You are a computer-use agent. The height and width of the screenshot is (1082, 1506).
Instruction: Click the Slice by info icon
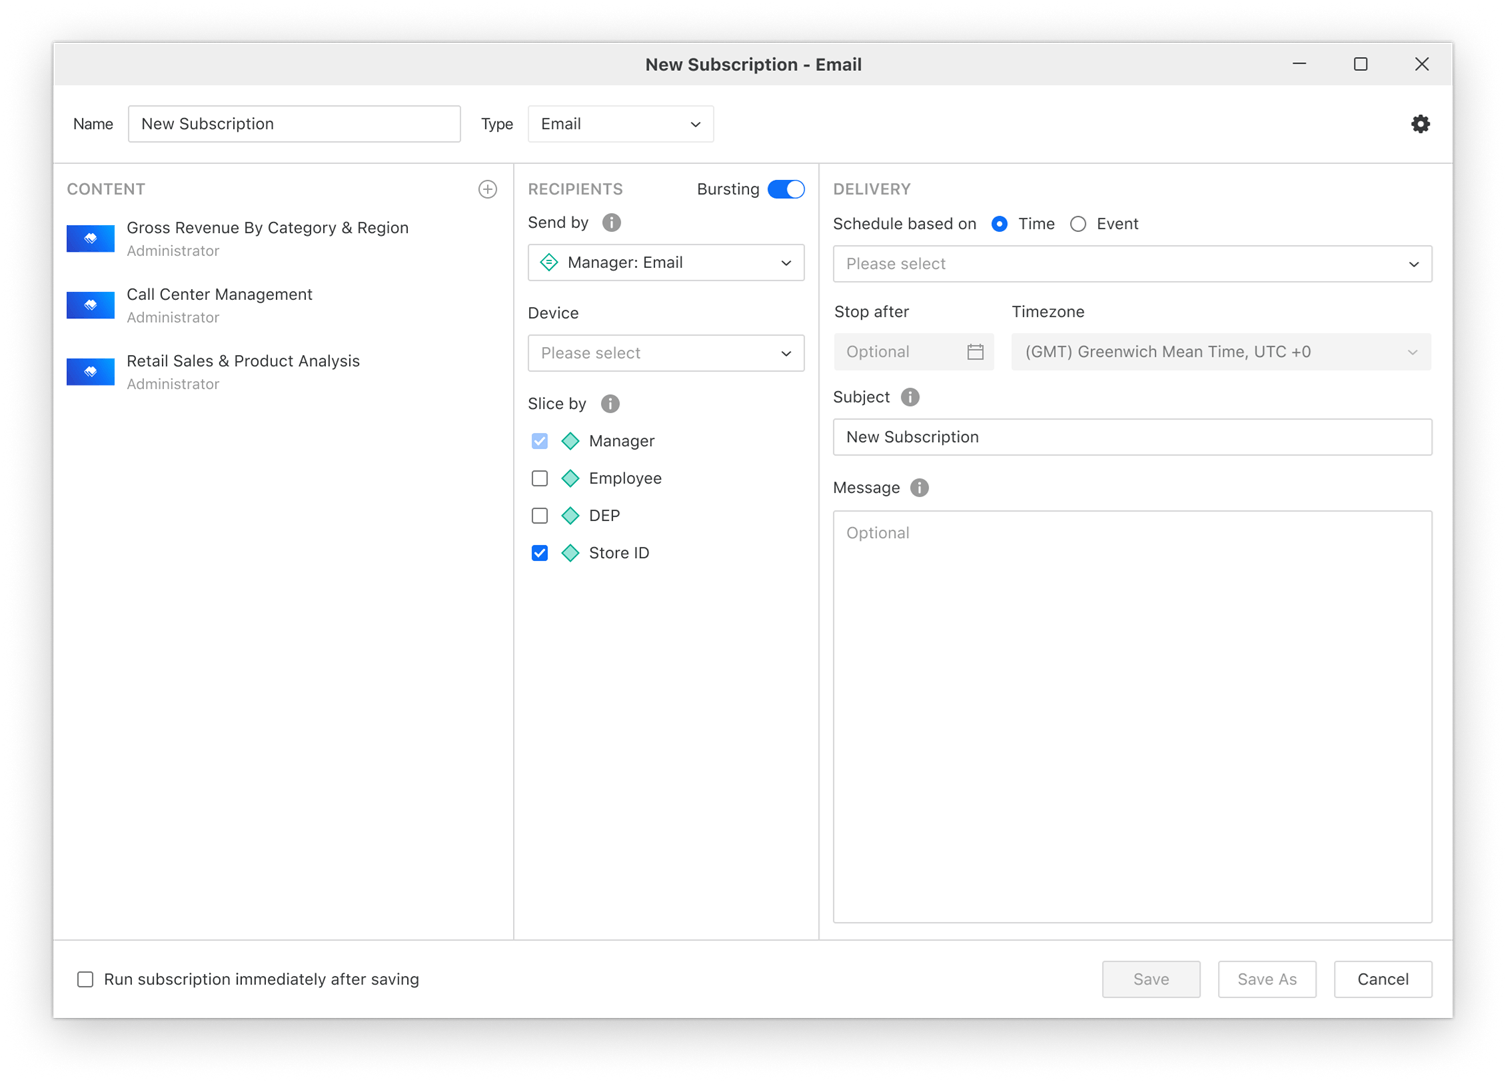[x=610, y=404]
